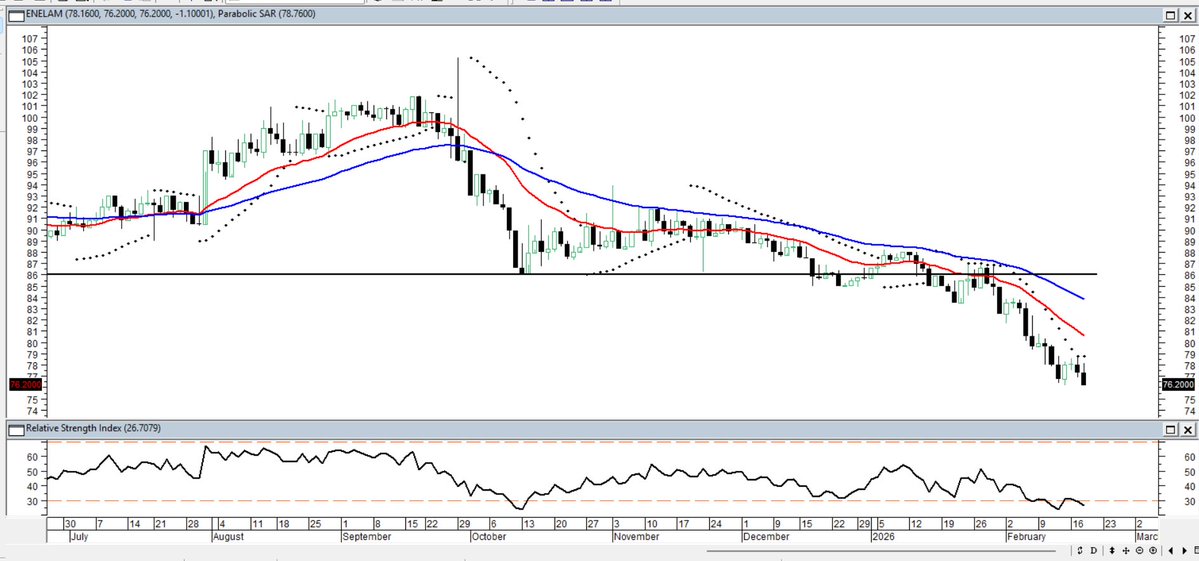Click the Relative Strength Index (26.7079) title
Viewport: 1199px width, 561px height.
(93, 429)
